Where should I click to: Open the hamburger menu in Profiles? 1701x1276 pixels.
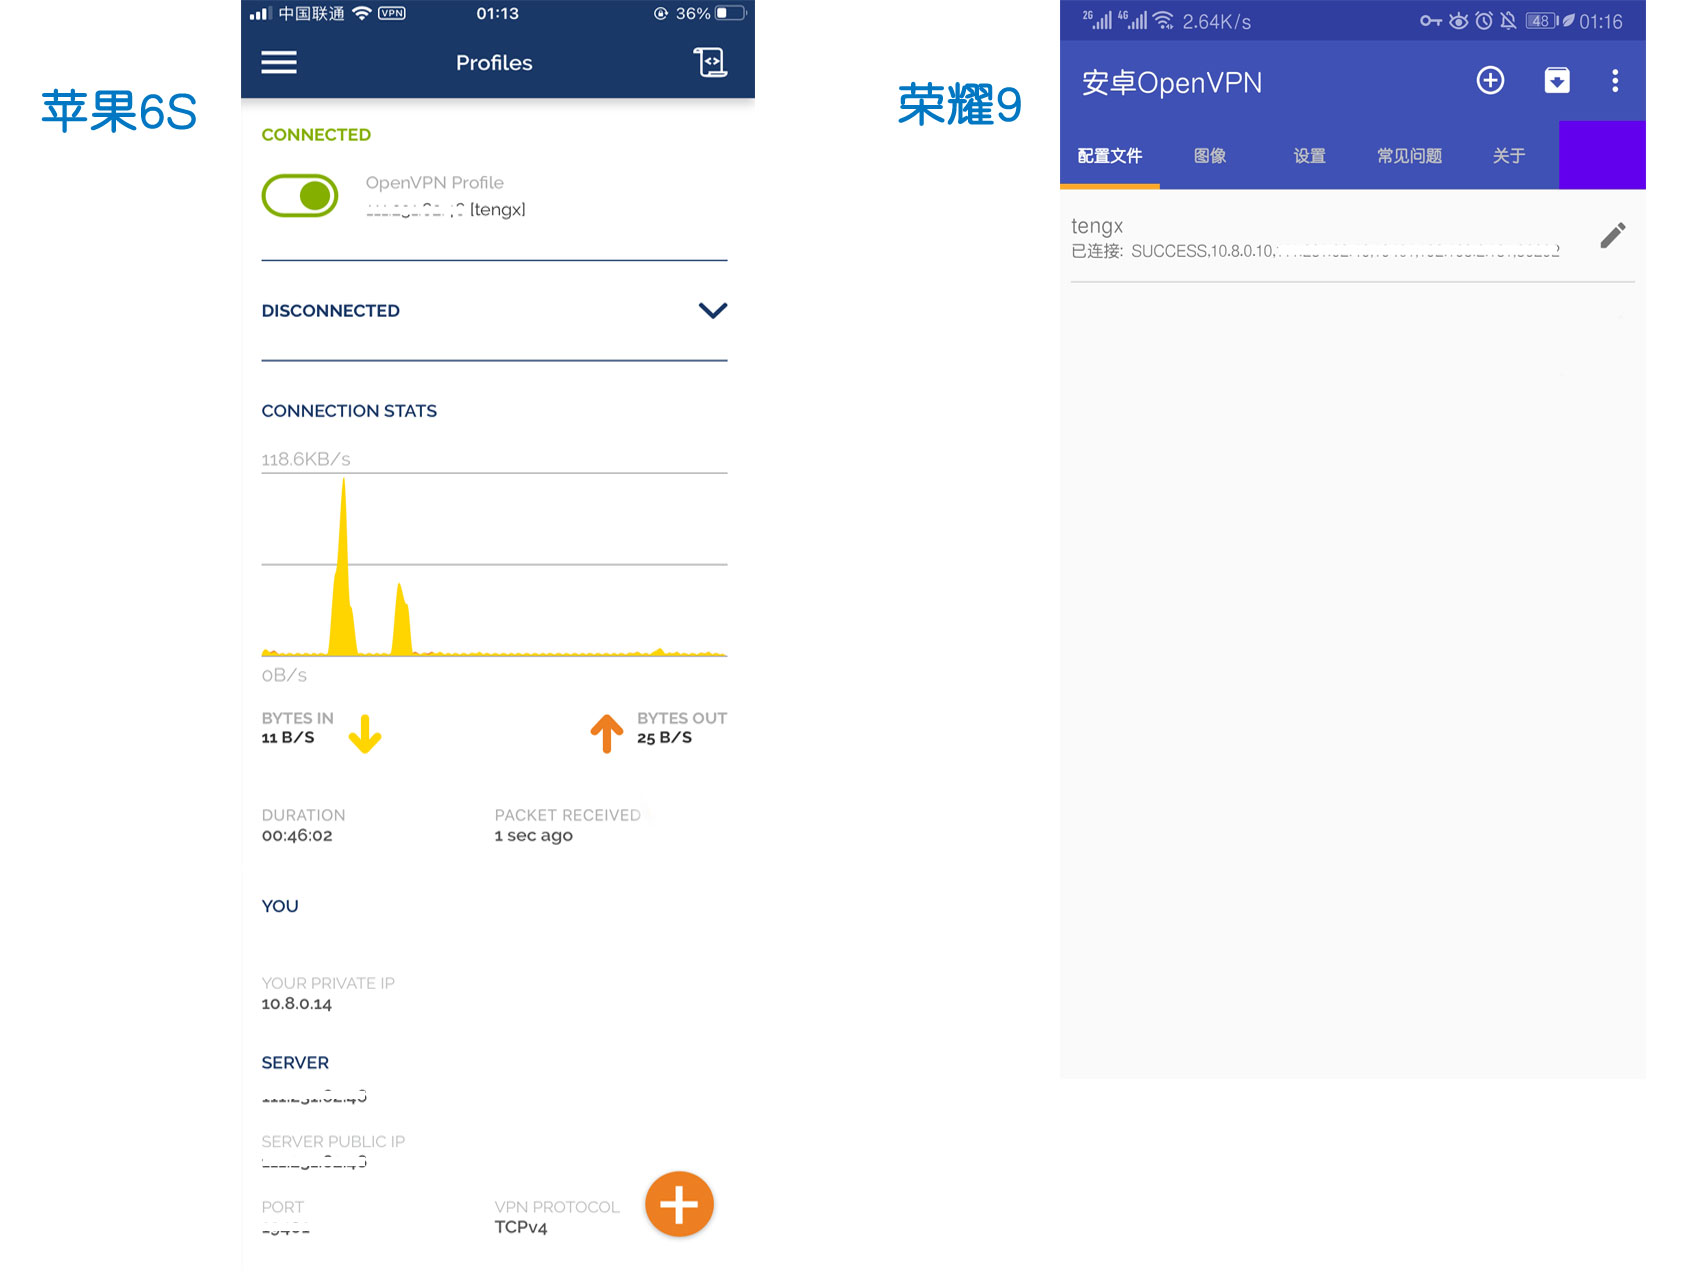279,63
